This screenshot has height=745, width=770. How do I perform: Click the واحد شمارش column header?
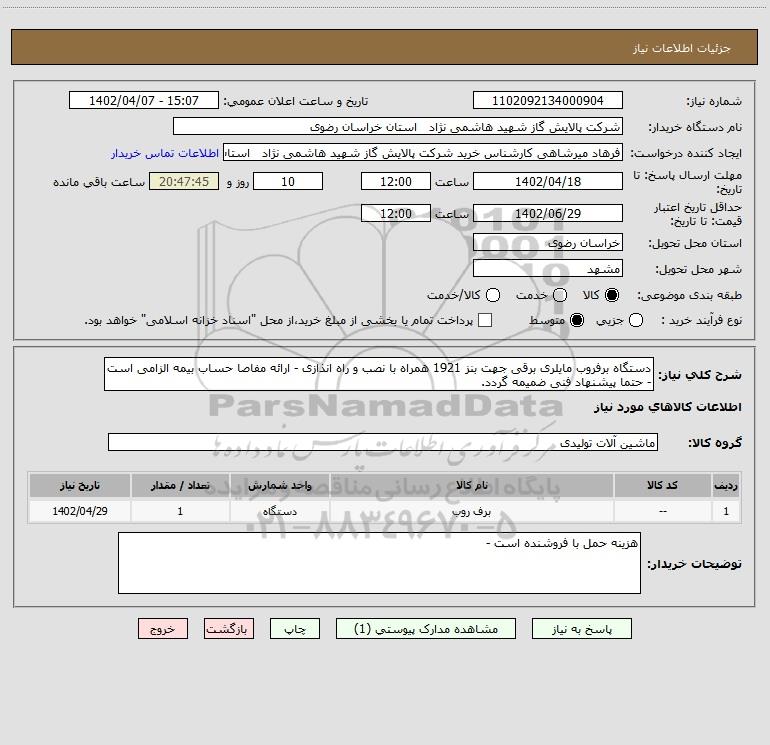(279, 485)
